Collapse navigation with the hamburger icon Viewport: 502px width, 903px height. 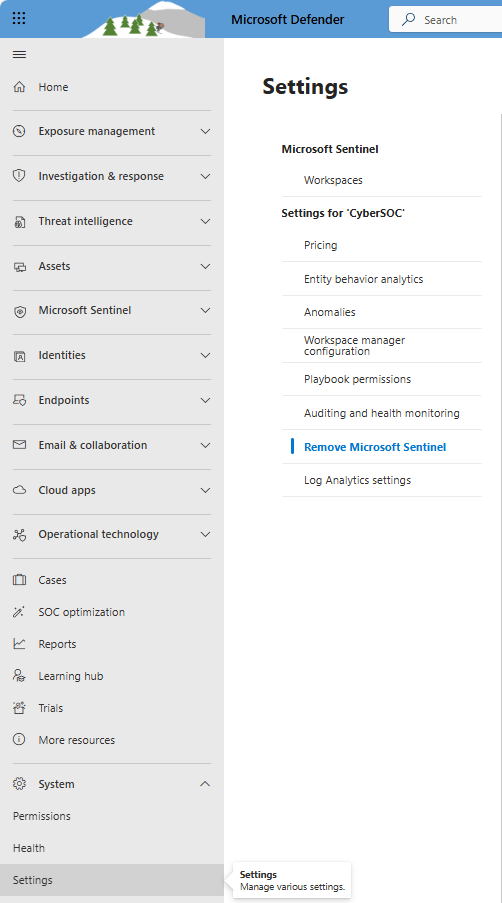pos(19,55)
